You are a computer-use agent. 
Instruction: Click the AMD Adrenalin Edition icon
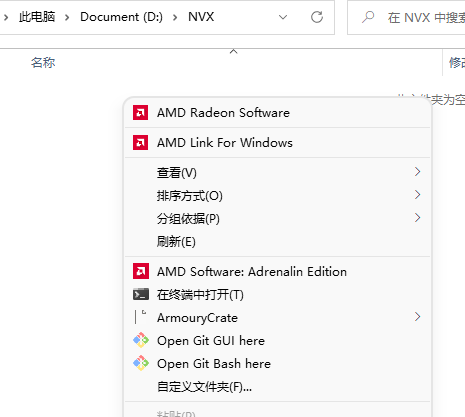(x=140, y=271)
